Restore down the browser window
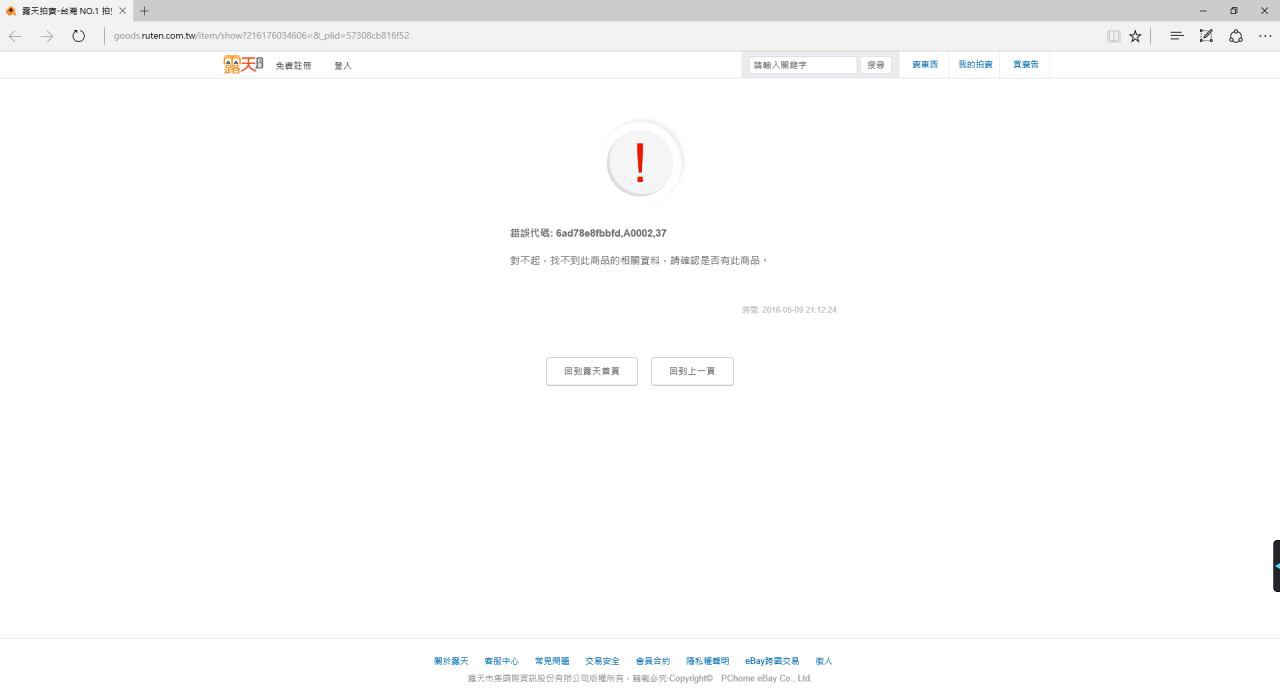 pyautogui.click(x=1234, y=11)
